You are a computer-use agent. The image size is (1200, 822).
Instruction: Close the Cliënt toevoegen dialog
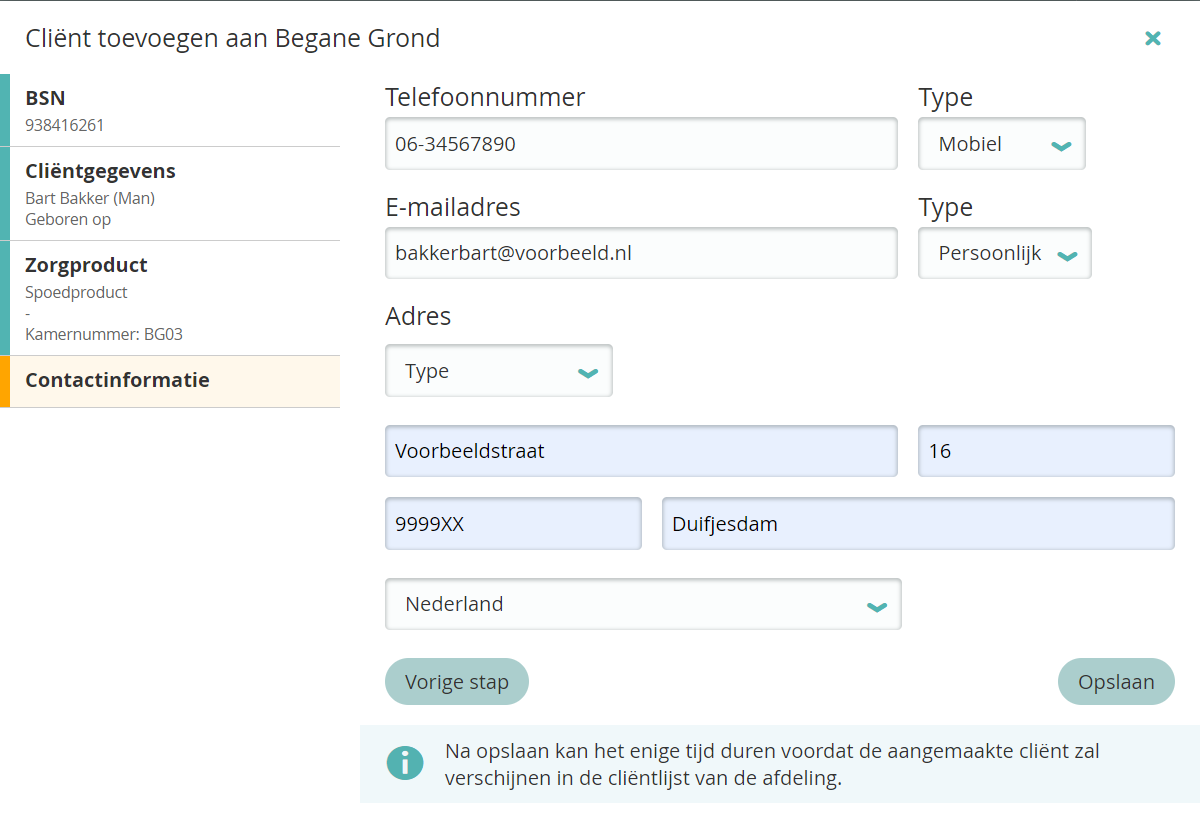tap(1153, 38)
